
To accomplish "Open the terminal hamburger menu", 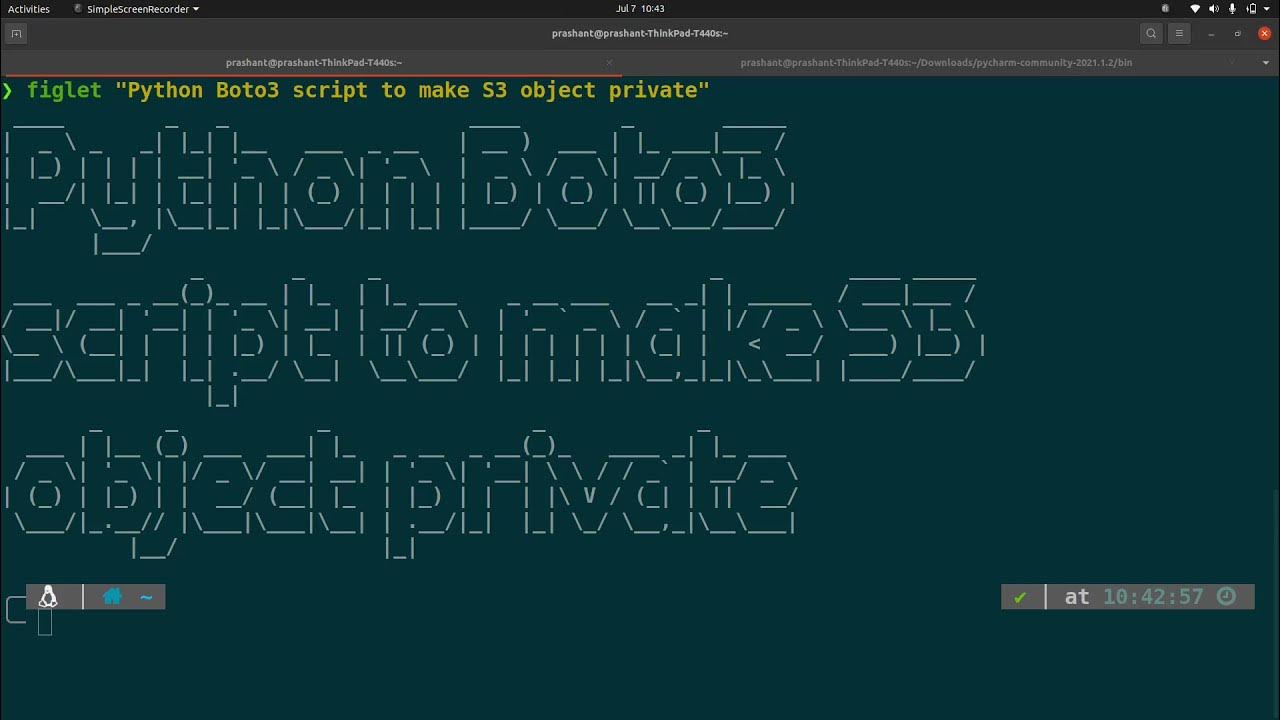I will 1179,33.
